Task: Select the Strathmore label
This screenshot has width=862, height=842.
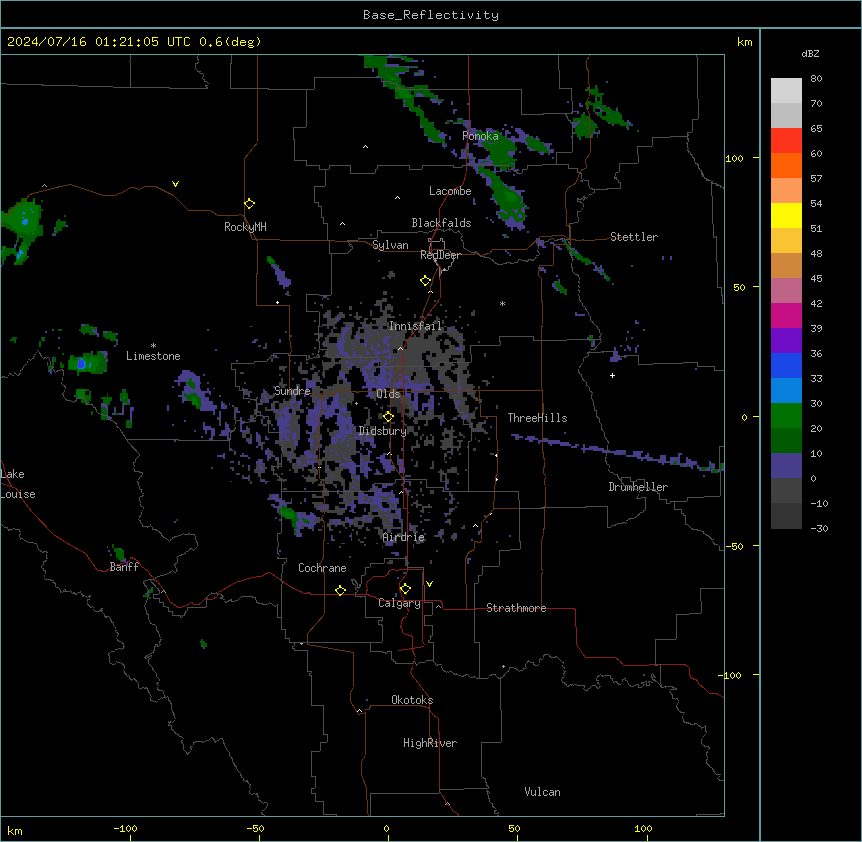Action: click(516, 608)
